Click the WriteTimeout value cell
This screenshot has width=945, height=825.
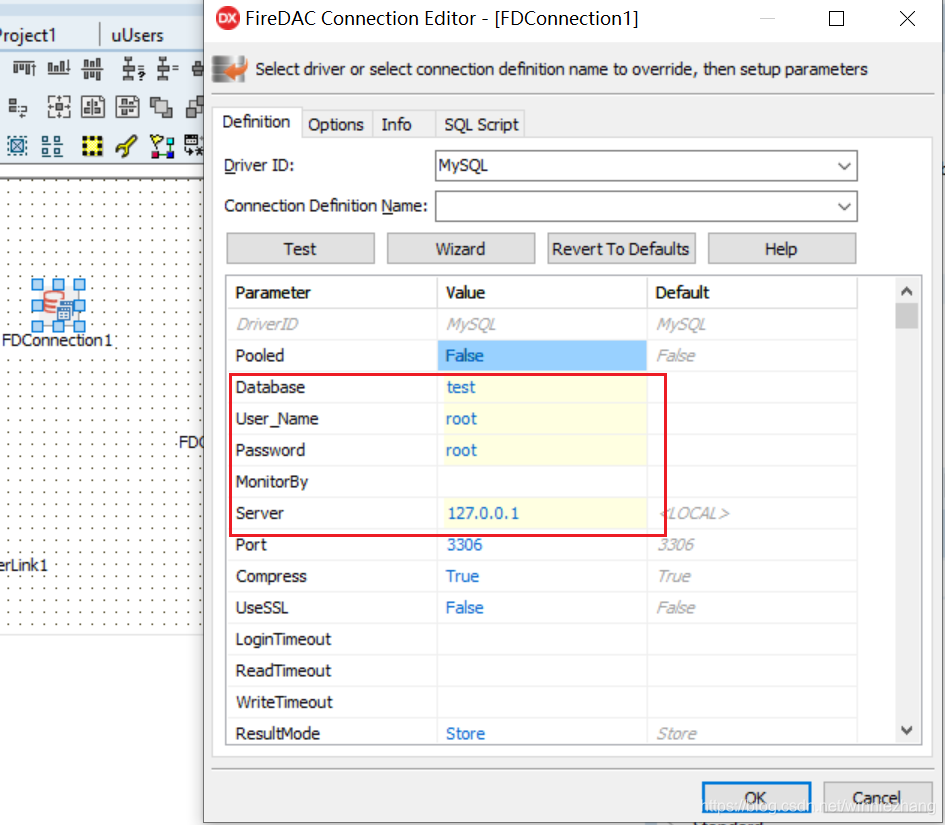(x=542, y=702)
